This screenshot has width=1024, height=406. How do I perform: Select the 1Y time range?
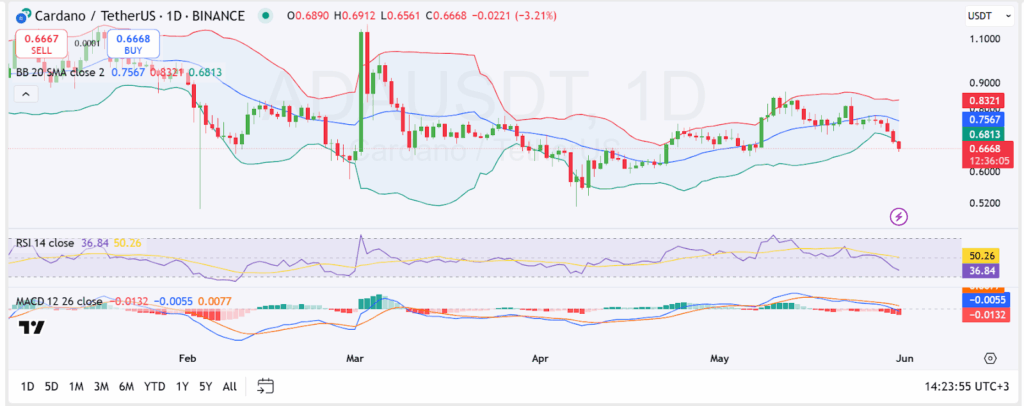[182, 386]
